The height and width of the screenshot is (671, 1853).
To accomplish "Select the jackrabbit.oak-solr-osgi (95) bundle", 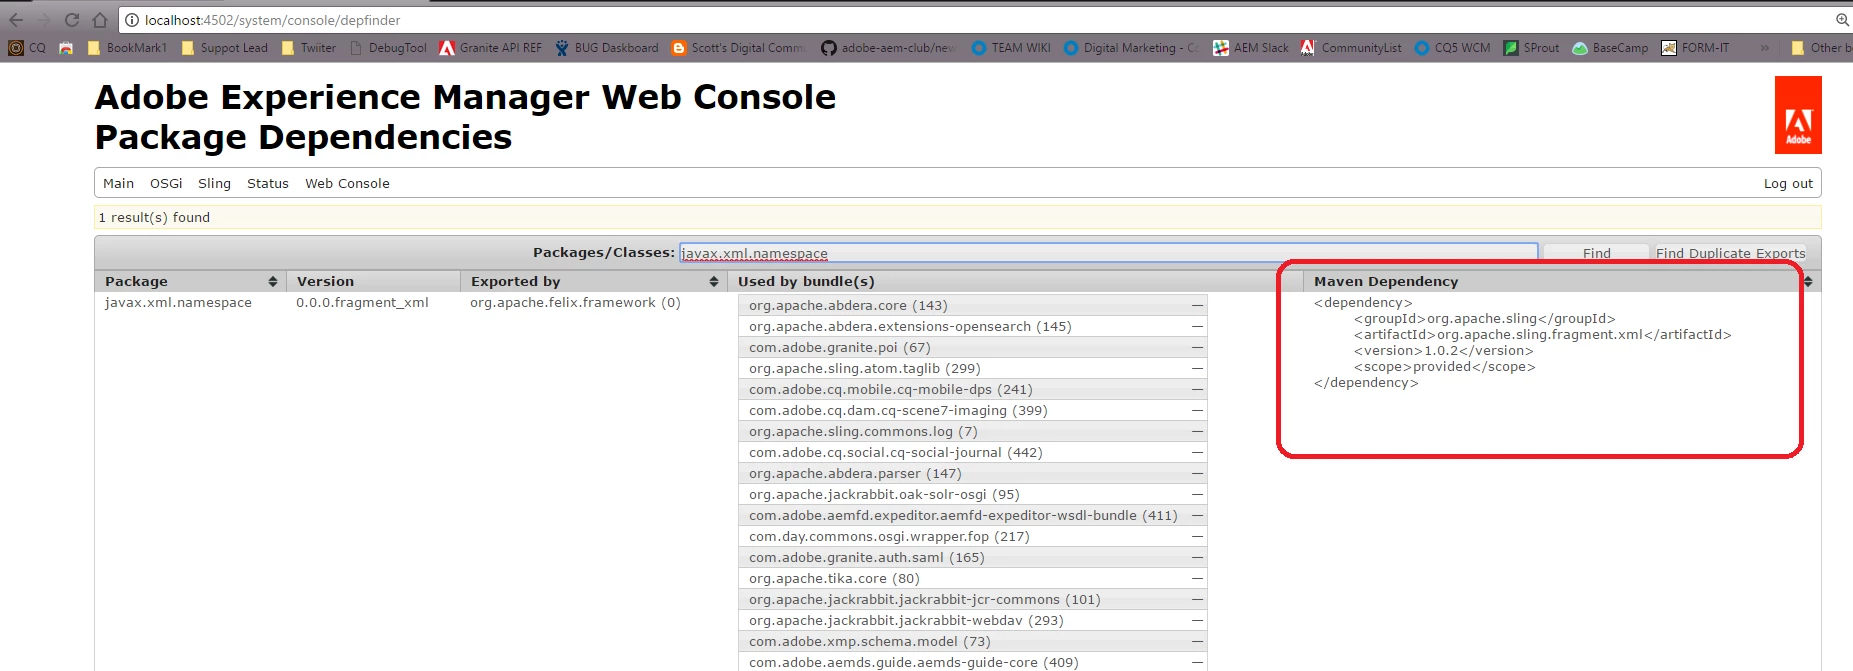I will [x=972, y=494].
